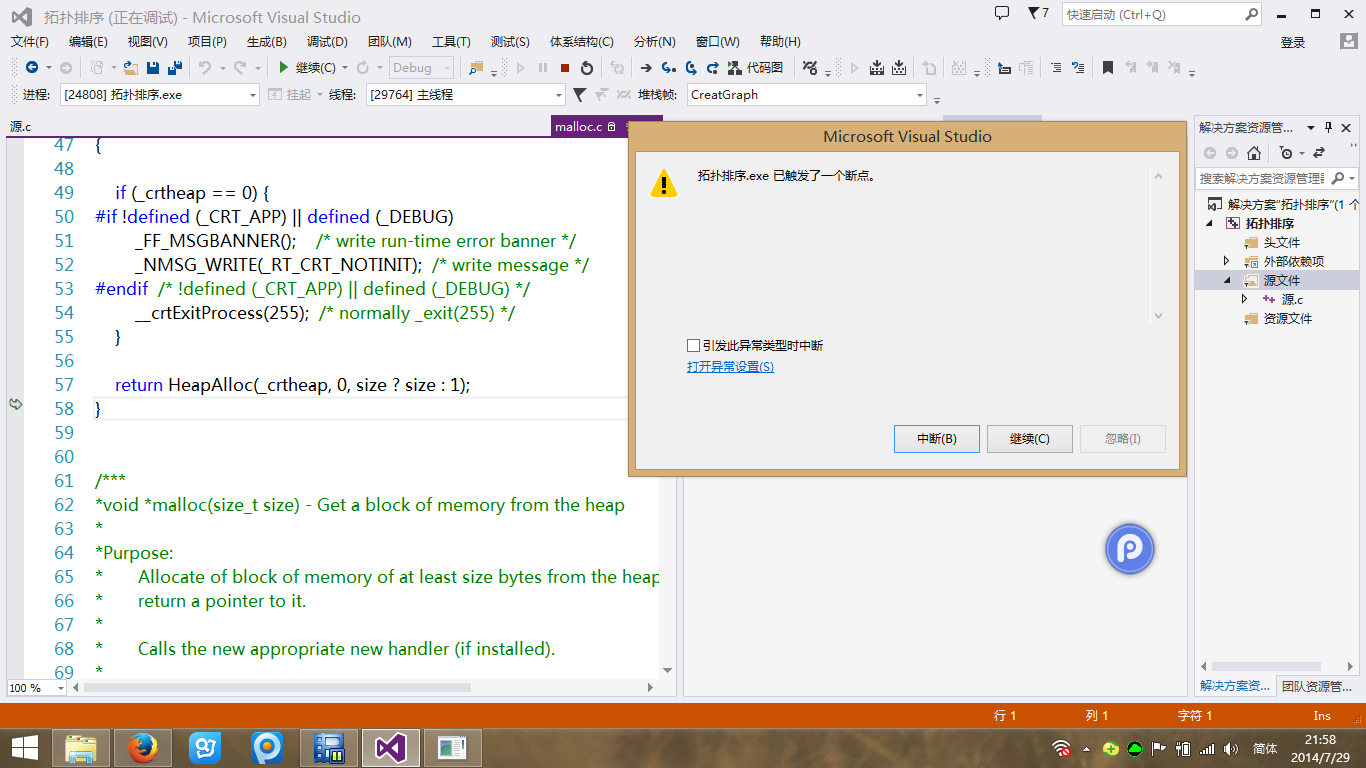Collapse the 拓扑排序 project node
The image size is (1366, 768).
click(x=1211, y=224)
